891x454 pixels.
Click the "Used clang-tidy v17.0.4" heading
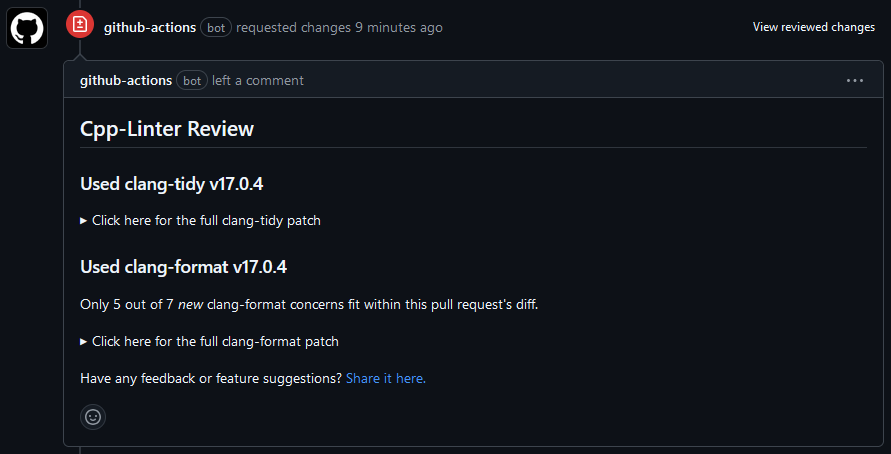[x=178, y=183]
